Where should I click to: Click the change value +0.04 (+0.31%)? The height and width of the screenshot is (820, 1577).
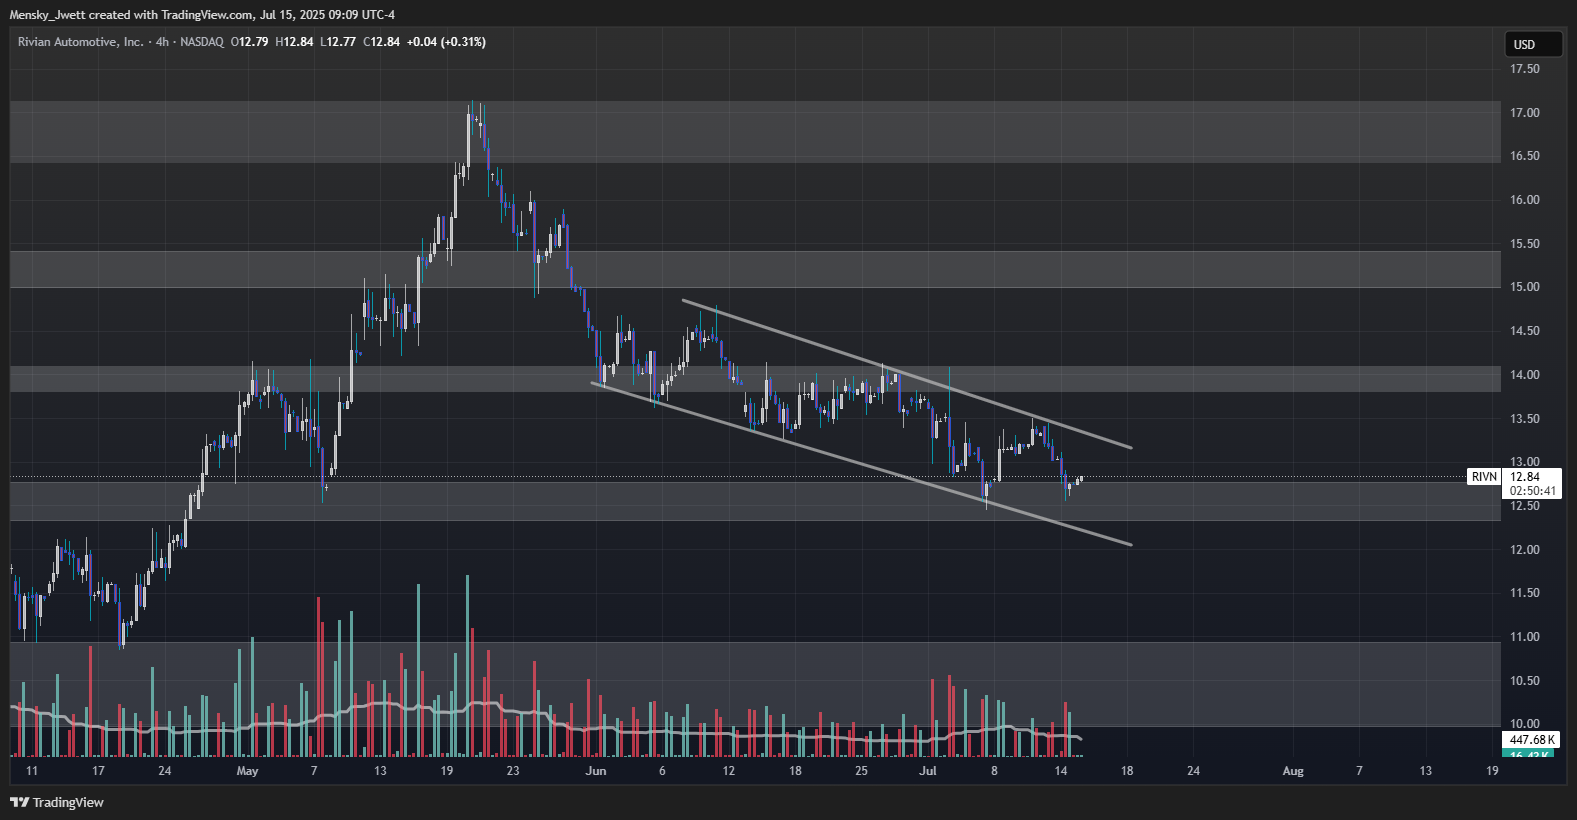click(446, 42)
